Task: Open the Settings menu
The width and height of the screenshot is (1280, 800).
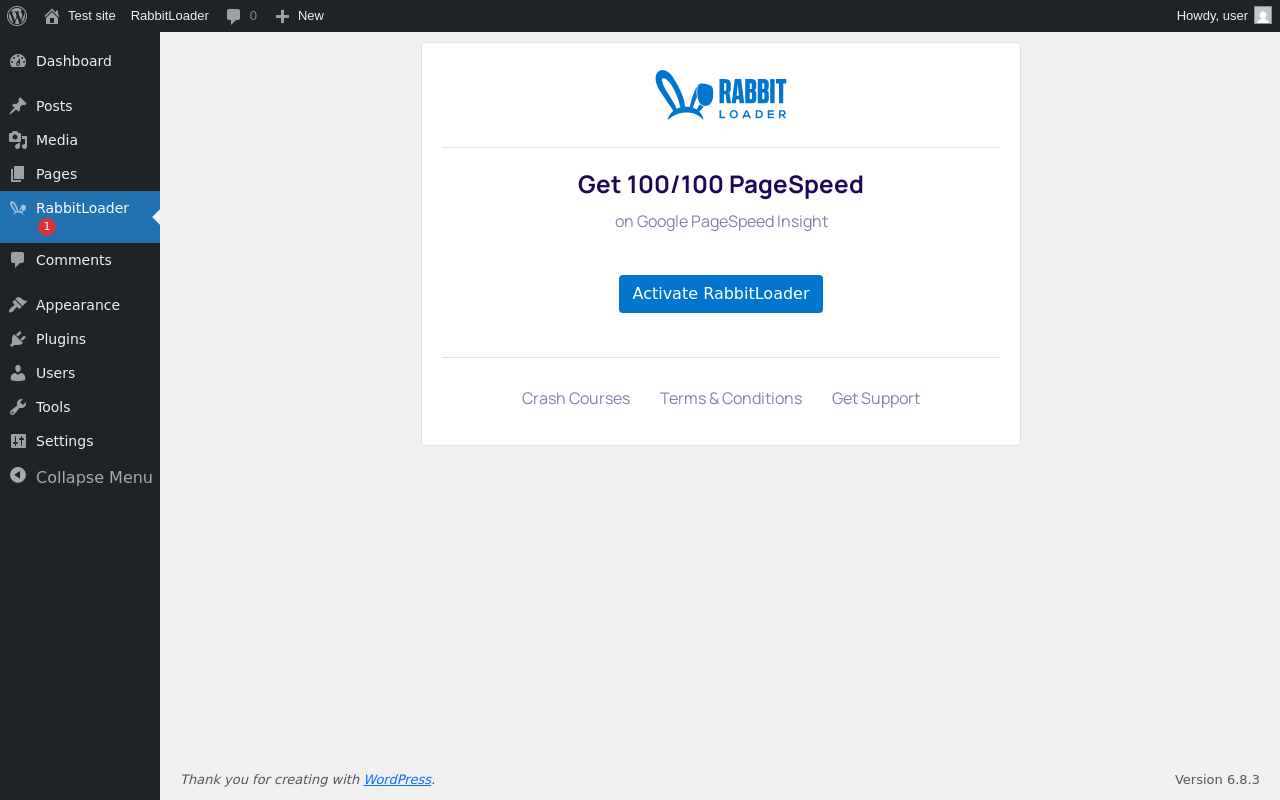Action: pos(80,441)
